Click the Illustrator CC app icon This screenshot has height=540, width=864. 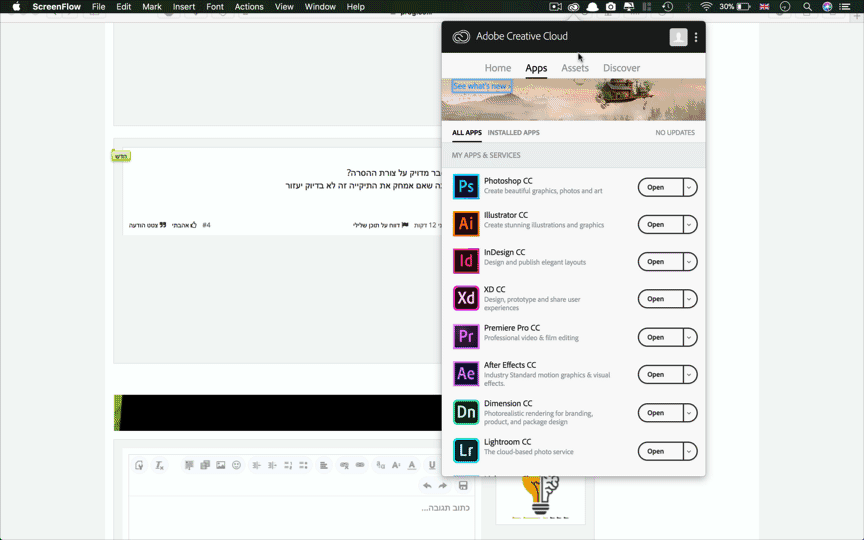click(466, 223)
